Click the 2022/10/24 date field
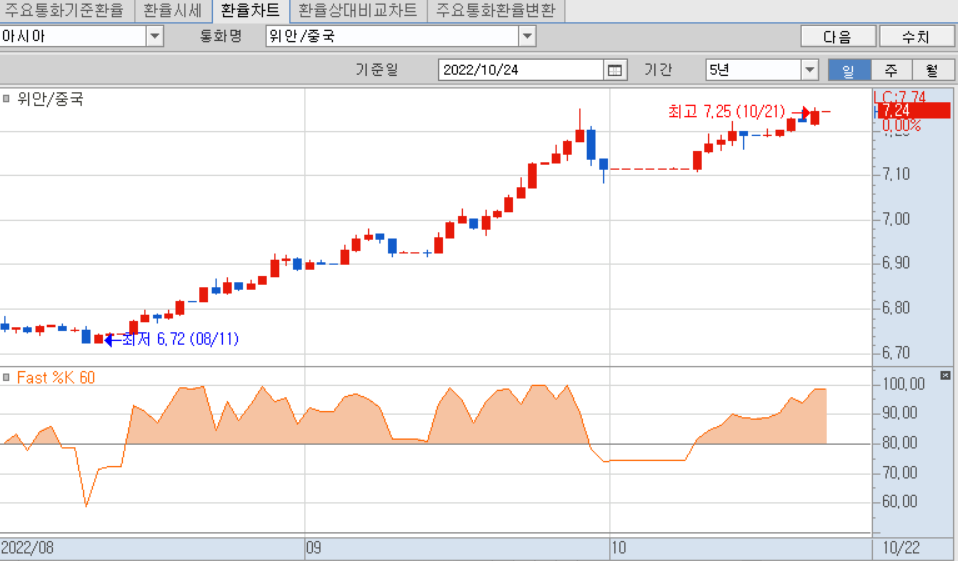The width and height of the screenshot is (958, 561). click(521, 70)
